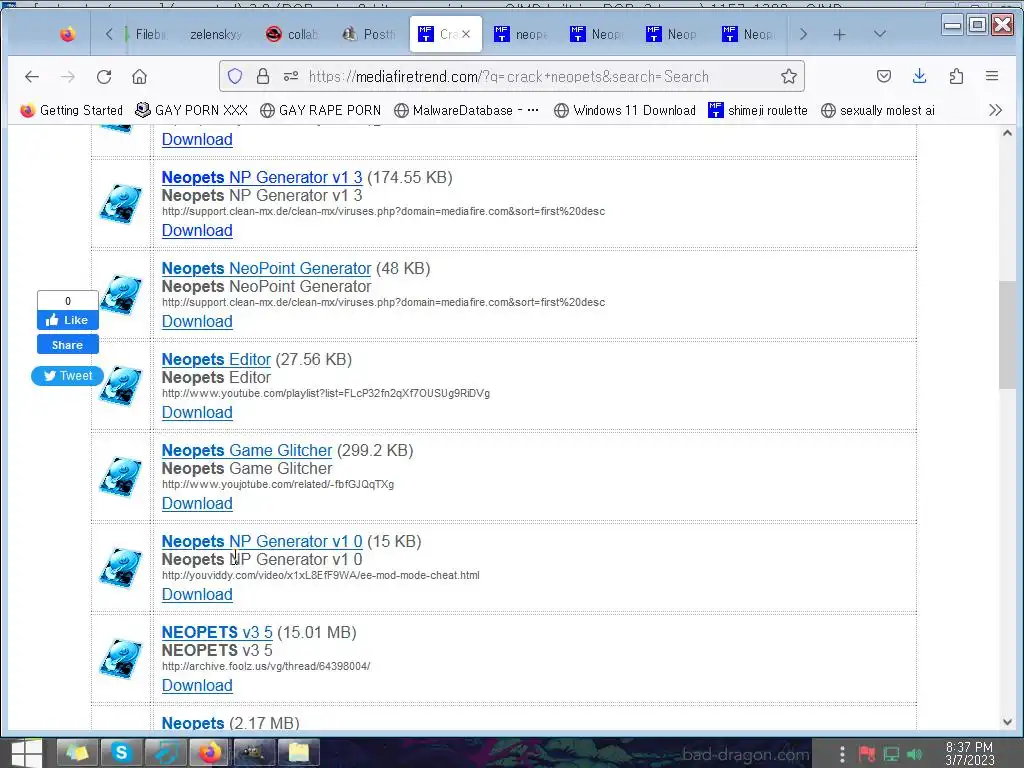Download Neopets NP Generator v1 3
Viewport: 1024px width, 768px height.
click(197, 231)
